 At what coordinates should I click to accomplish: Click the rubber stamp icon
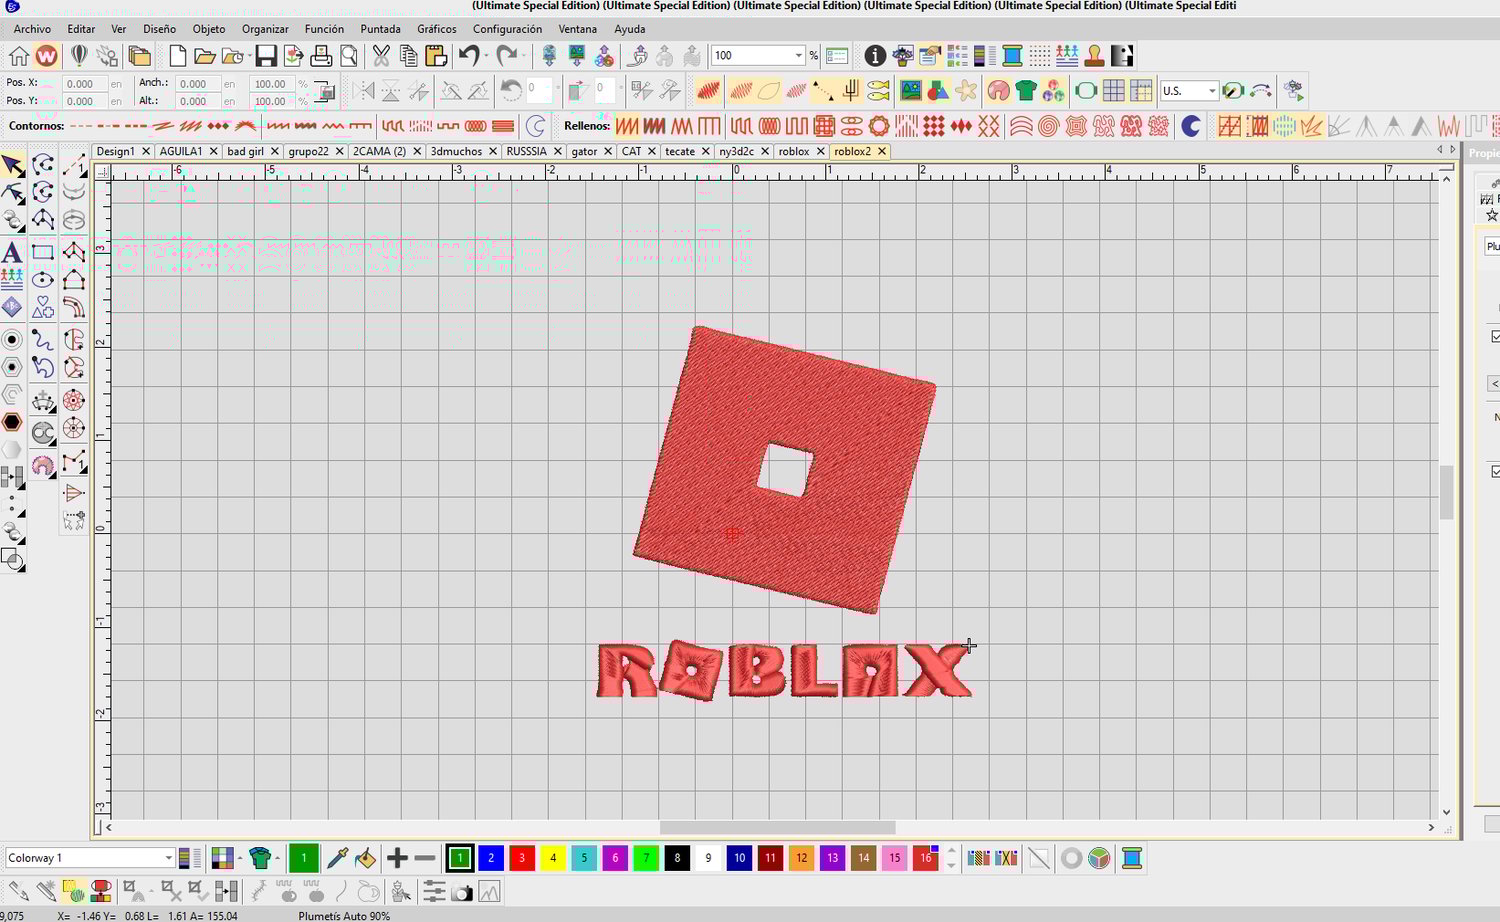click(1095, 56)
